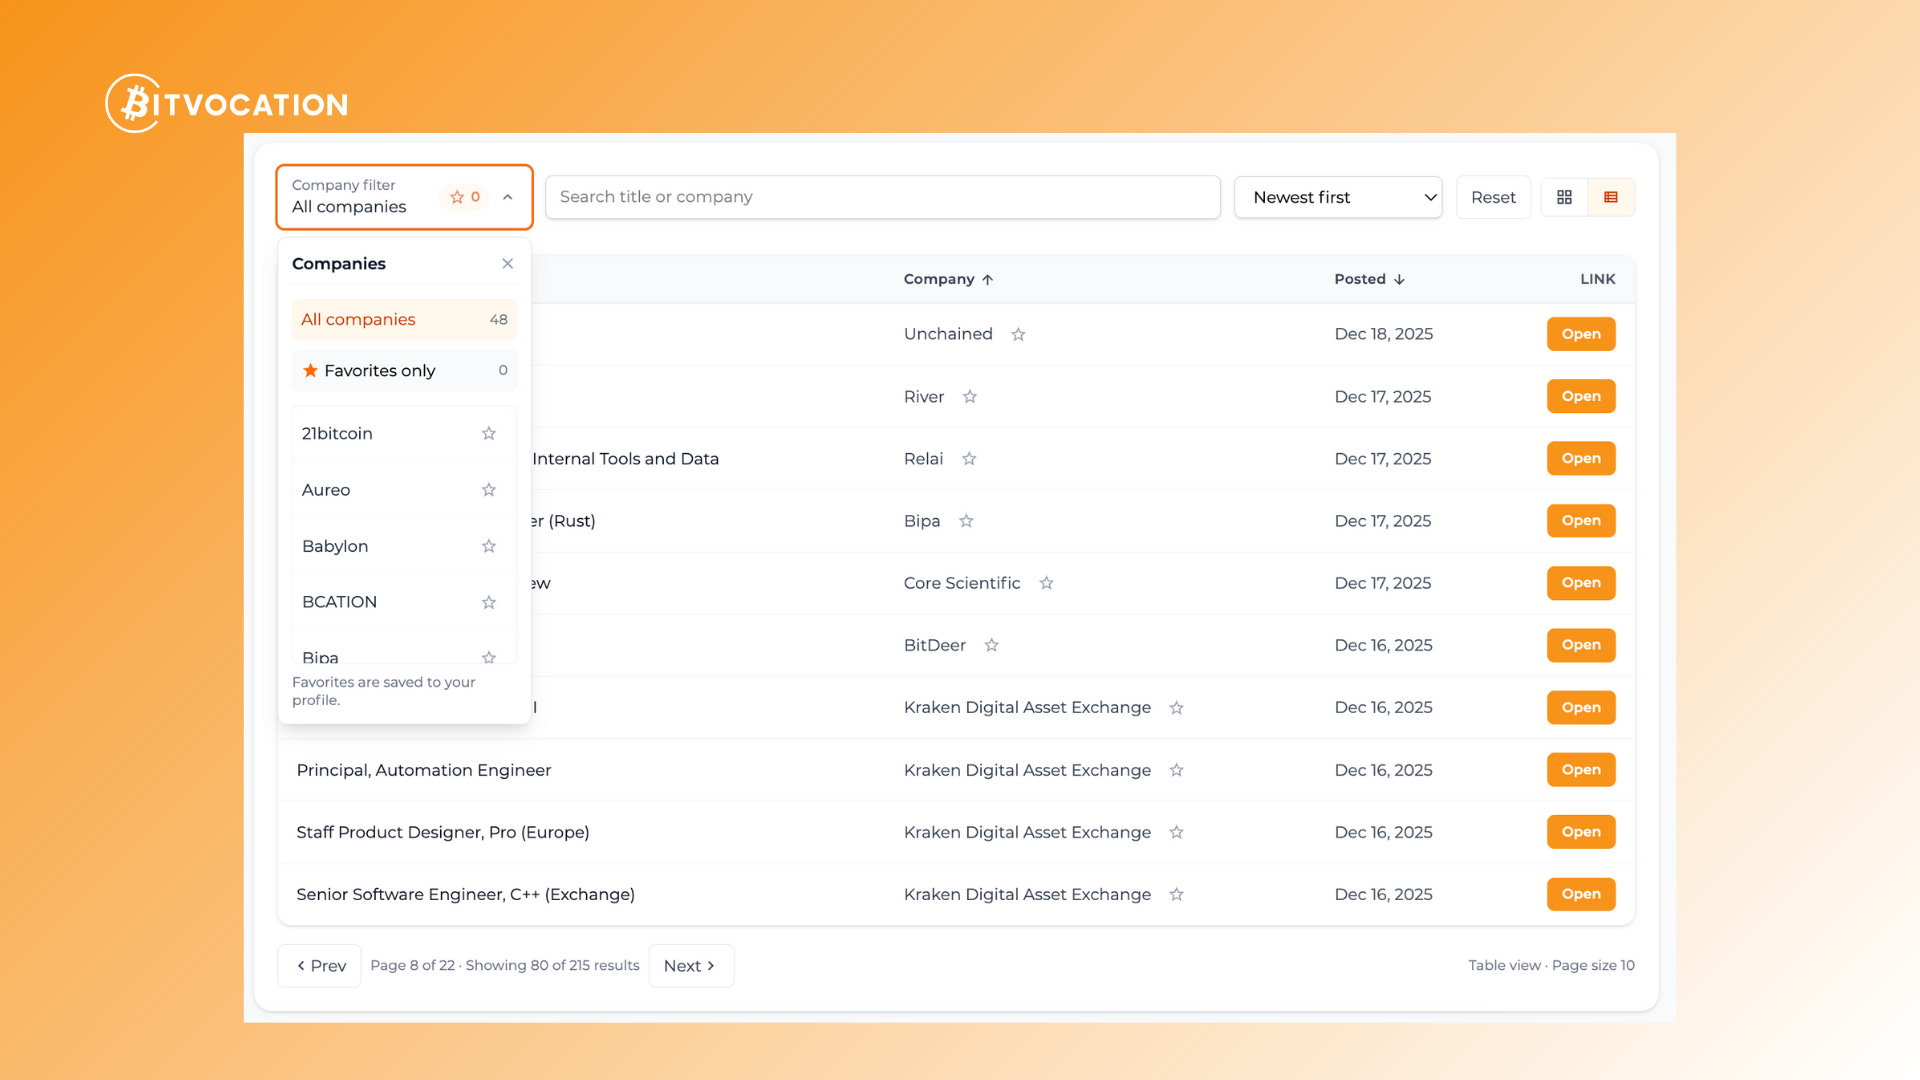The height and width of the screenshot is (1080, 1920).
Task: Click the Bitvocation logo
Action: 227,103
